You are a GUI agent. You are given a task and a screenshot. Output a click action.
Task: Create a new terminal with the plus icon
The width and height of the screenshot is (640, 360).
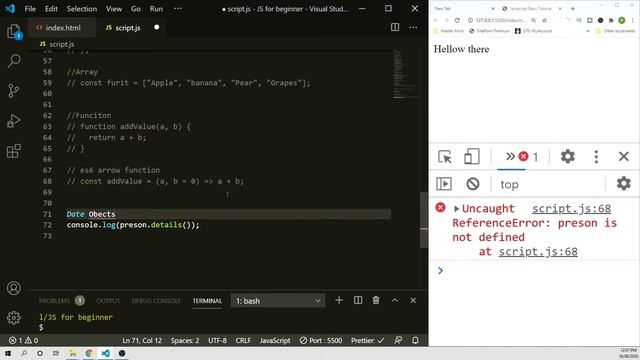tap(339, 300)
